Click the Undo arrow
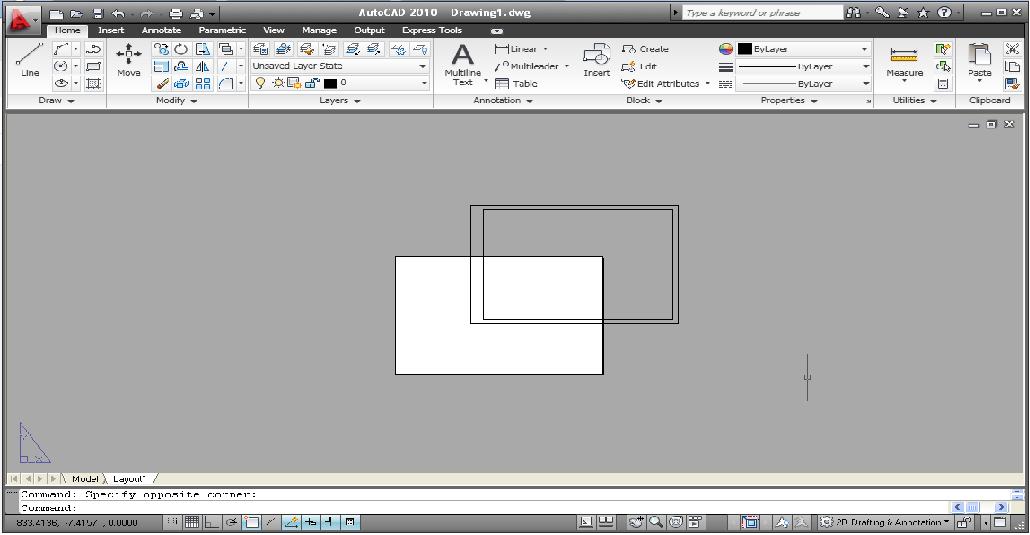Viewport: 1030px width, 535px height. 118,13
